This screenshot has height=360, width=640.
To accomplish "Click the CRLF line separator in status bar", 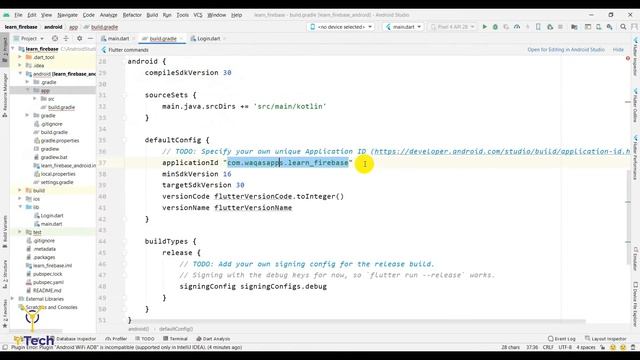I will click(x=548, y=347).
